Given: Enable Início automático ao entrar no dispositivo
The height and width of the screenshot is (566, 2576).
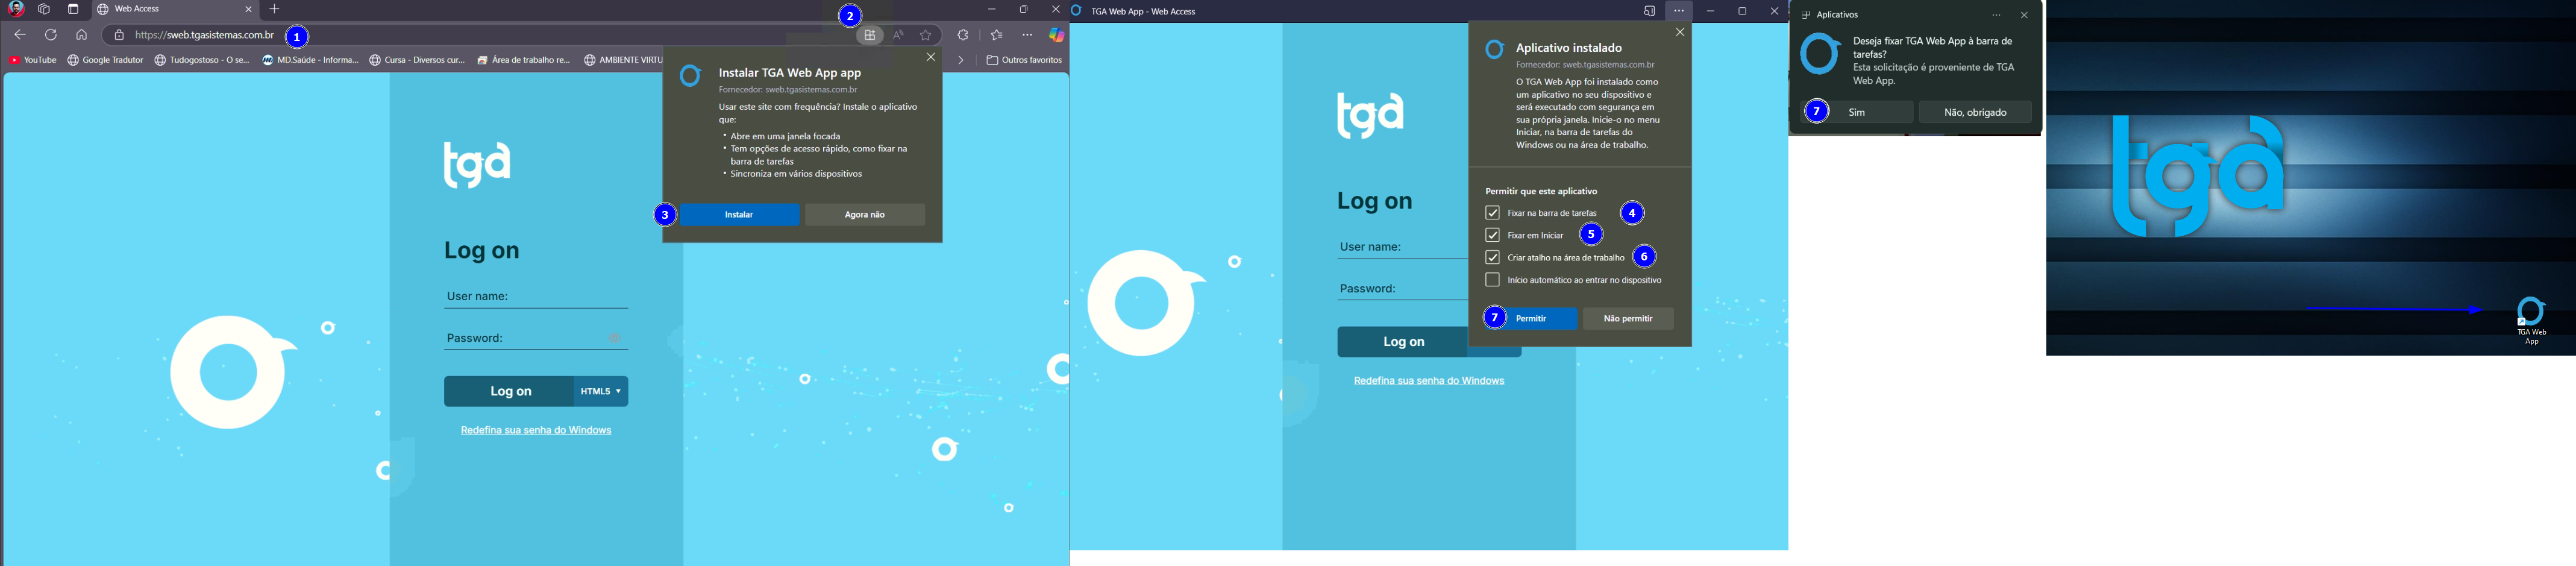Looking at the screenshot, I should (1492, 281).
